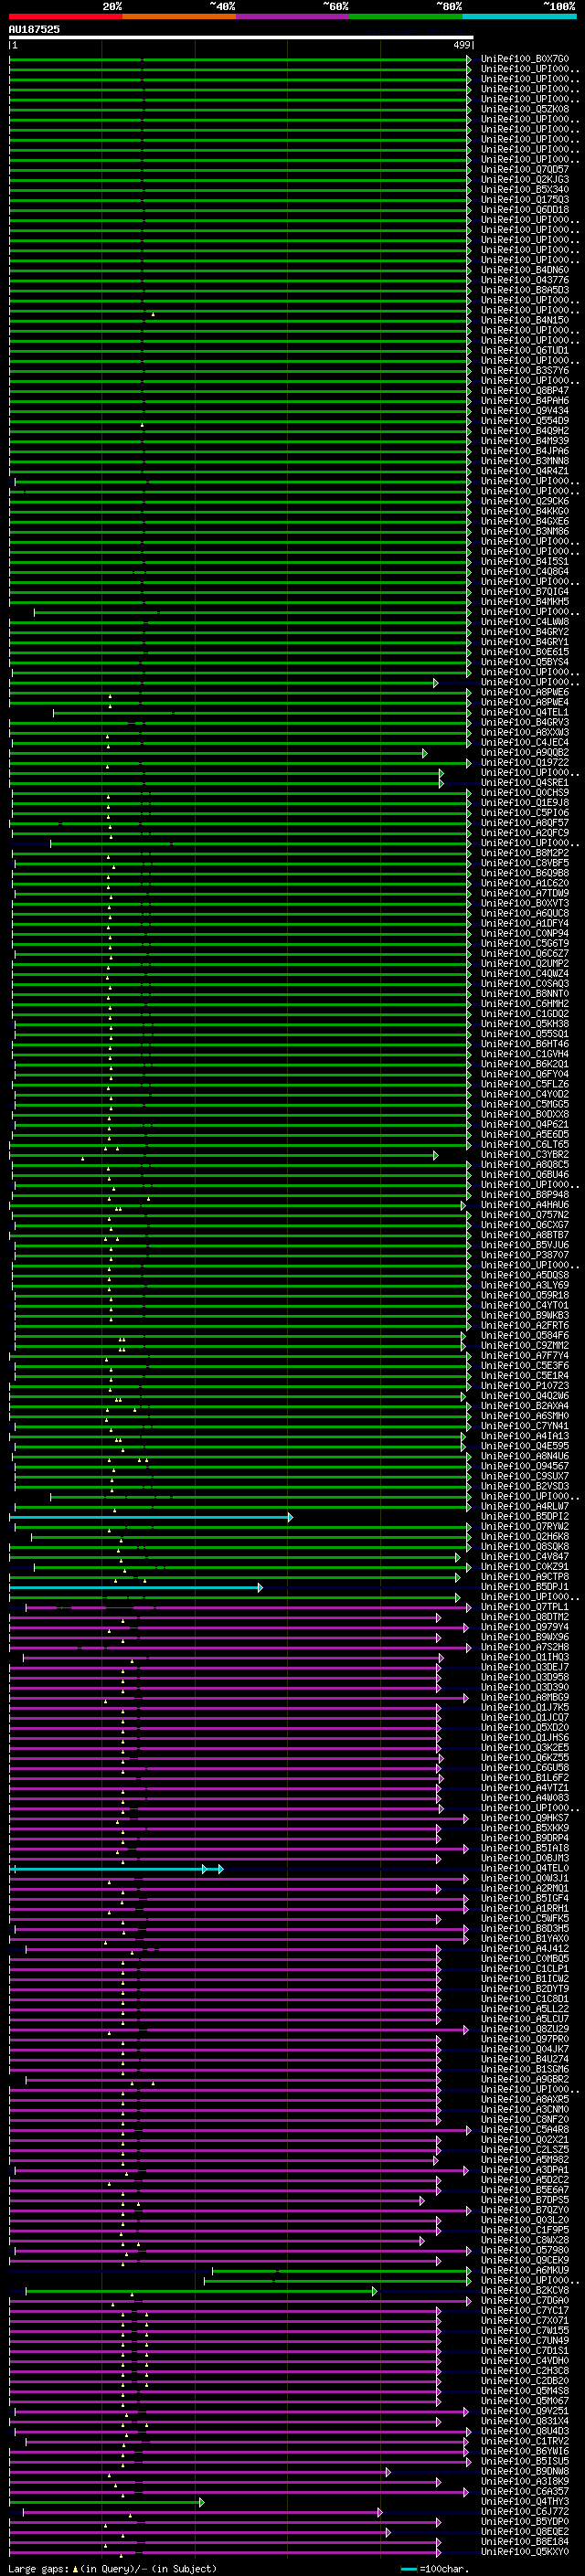Select hit label UniRef100_C4LWW8

pos(525,622)
